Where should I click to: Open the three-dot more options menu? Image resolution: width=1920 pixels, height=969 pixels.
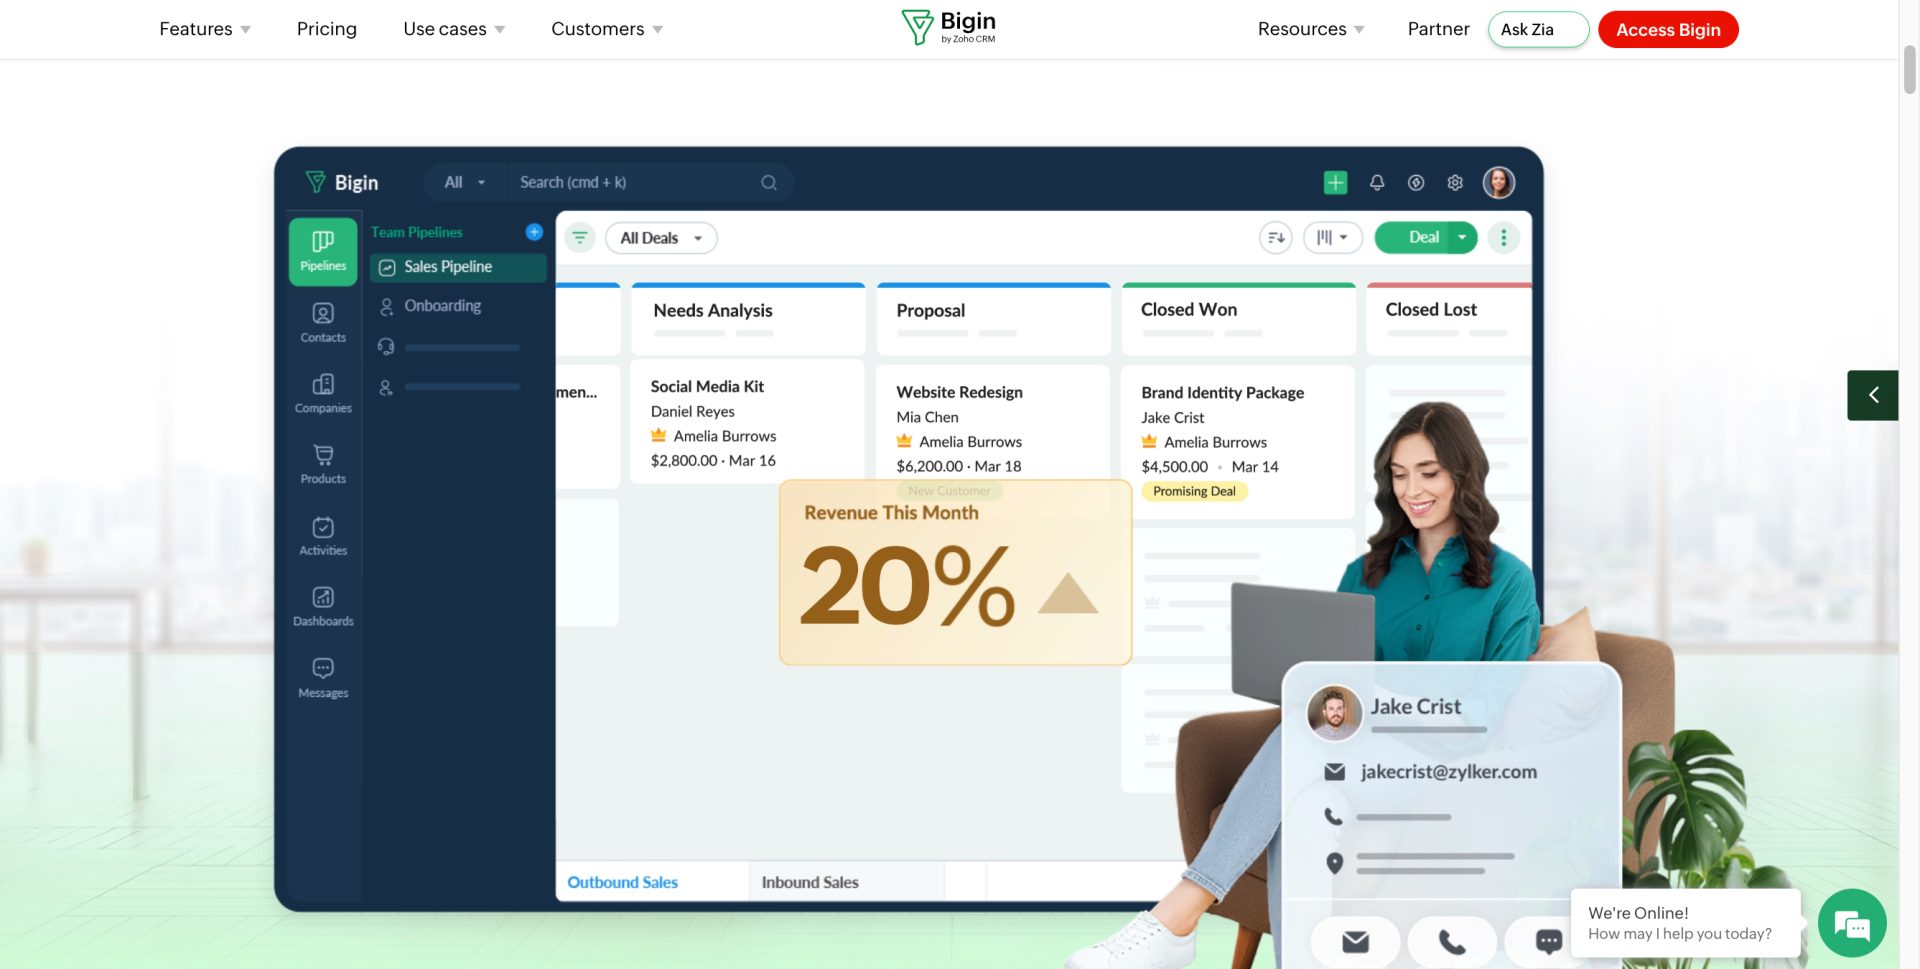[1503, 238]
